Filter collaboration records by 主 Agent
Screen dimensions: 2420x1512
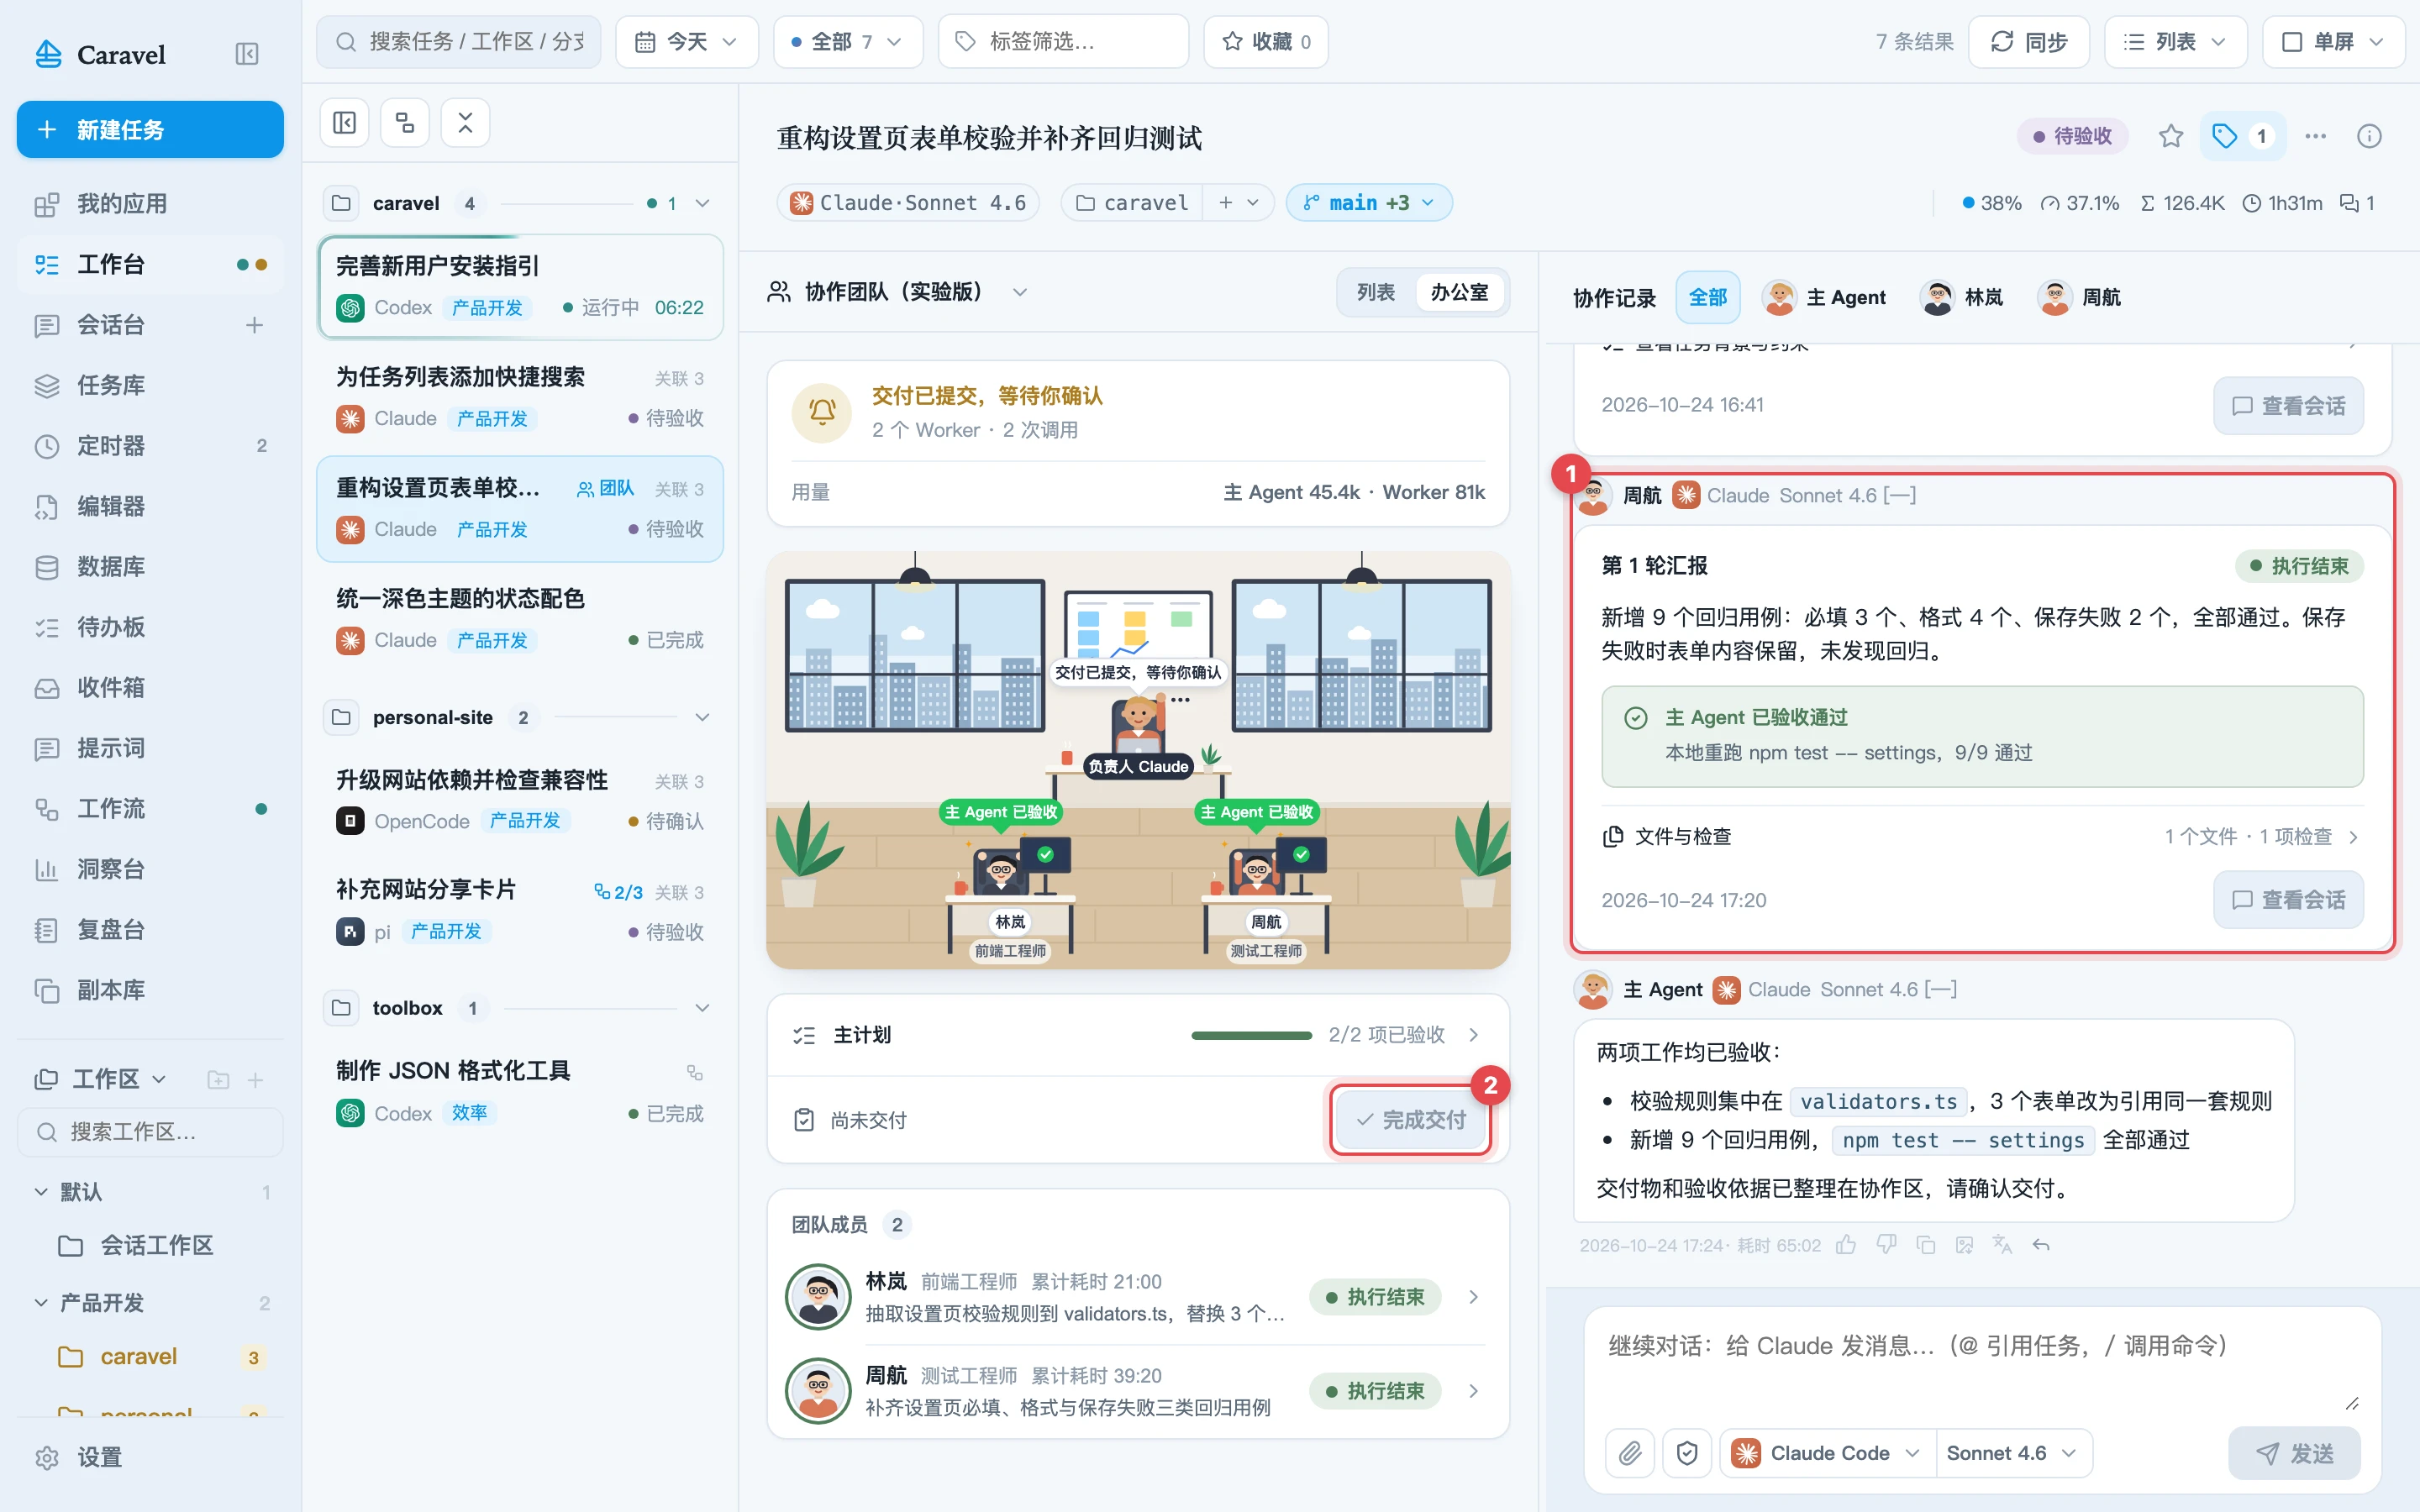(x=1824, y=297)
